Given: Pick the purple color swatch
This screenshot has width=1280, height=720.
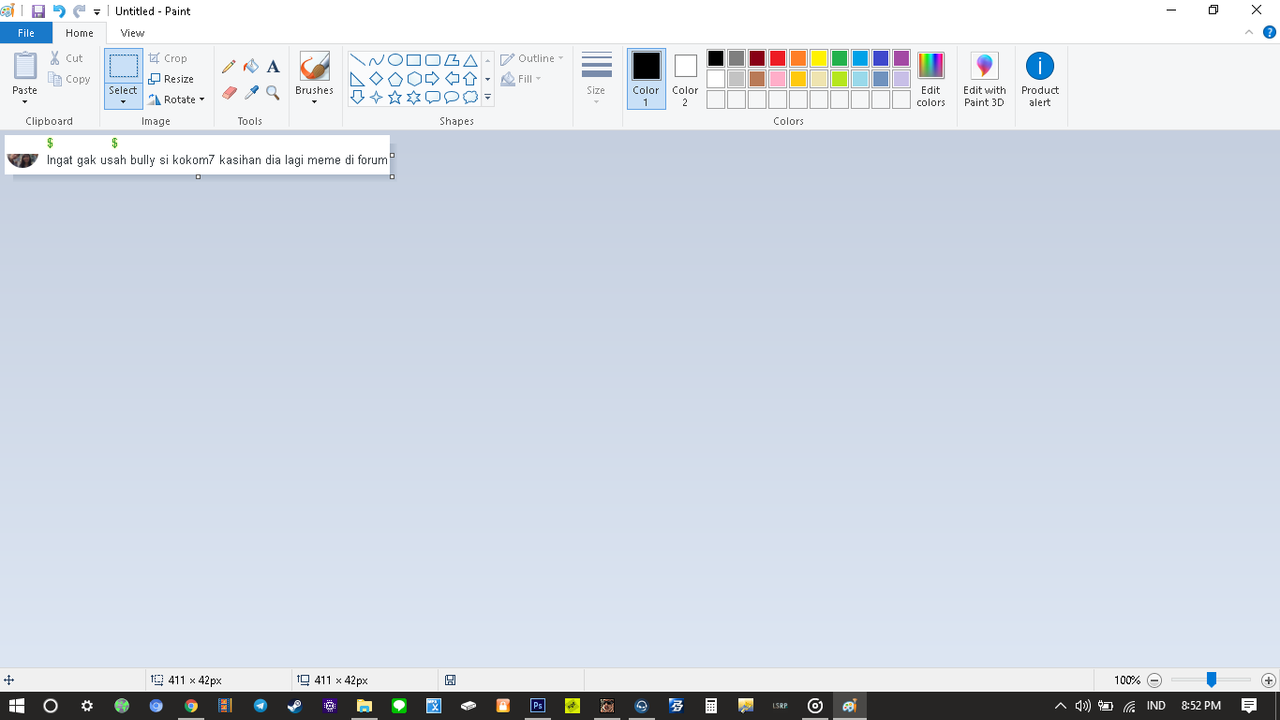Looking at the screenshot, I should pos(901,58).
